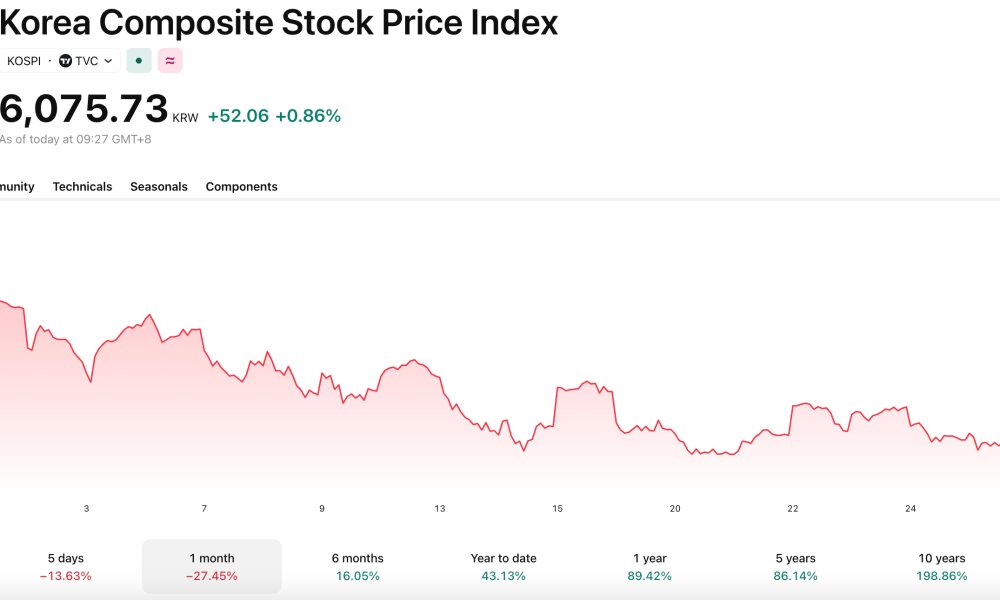
Task: Open the KOSPI TVC symbol source dropdown
Action: coord(59,61)
